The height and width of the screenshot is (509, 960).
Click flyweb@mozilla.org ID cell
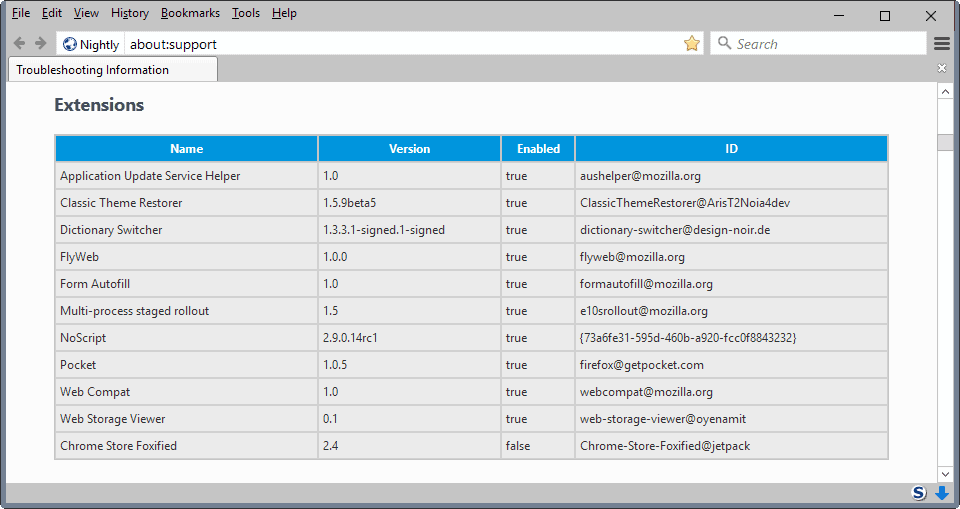[732, 257]
